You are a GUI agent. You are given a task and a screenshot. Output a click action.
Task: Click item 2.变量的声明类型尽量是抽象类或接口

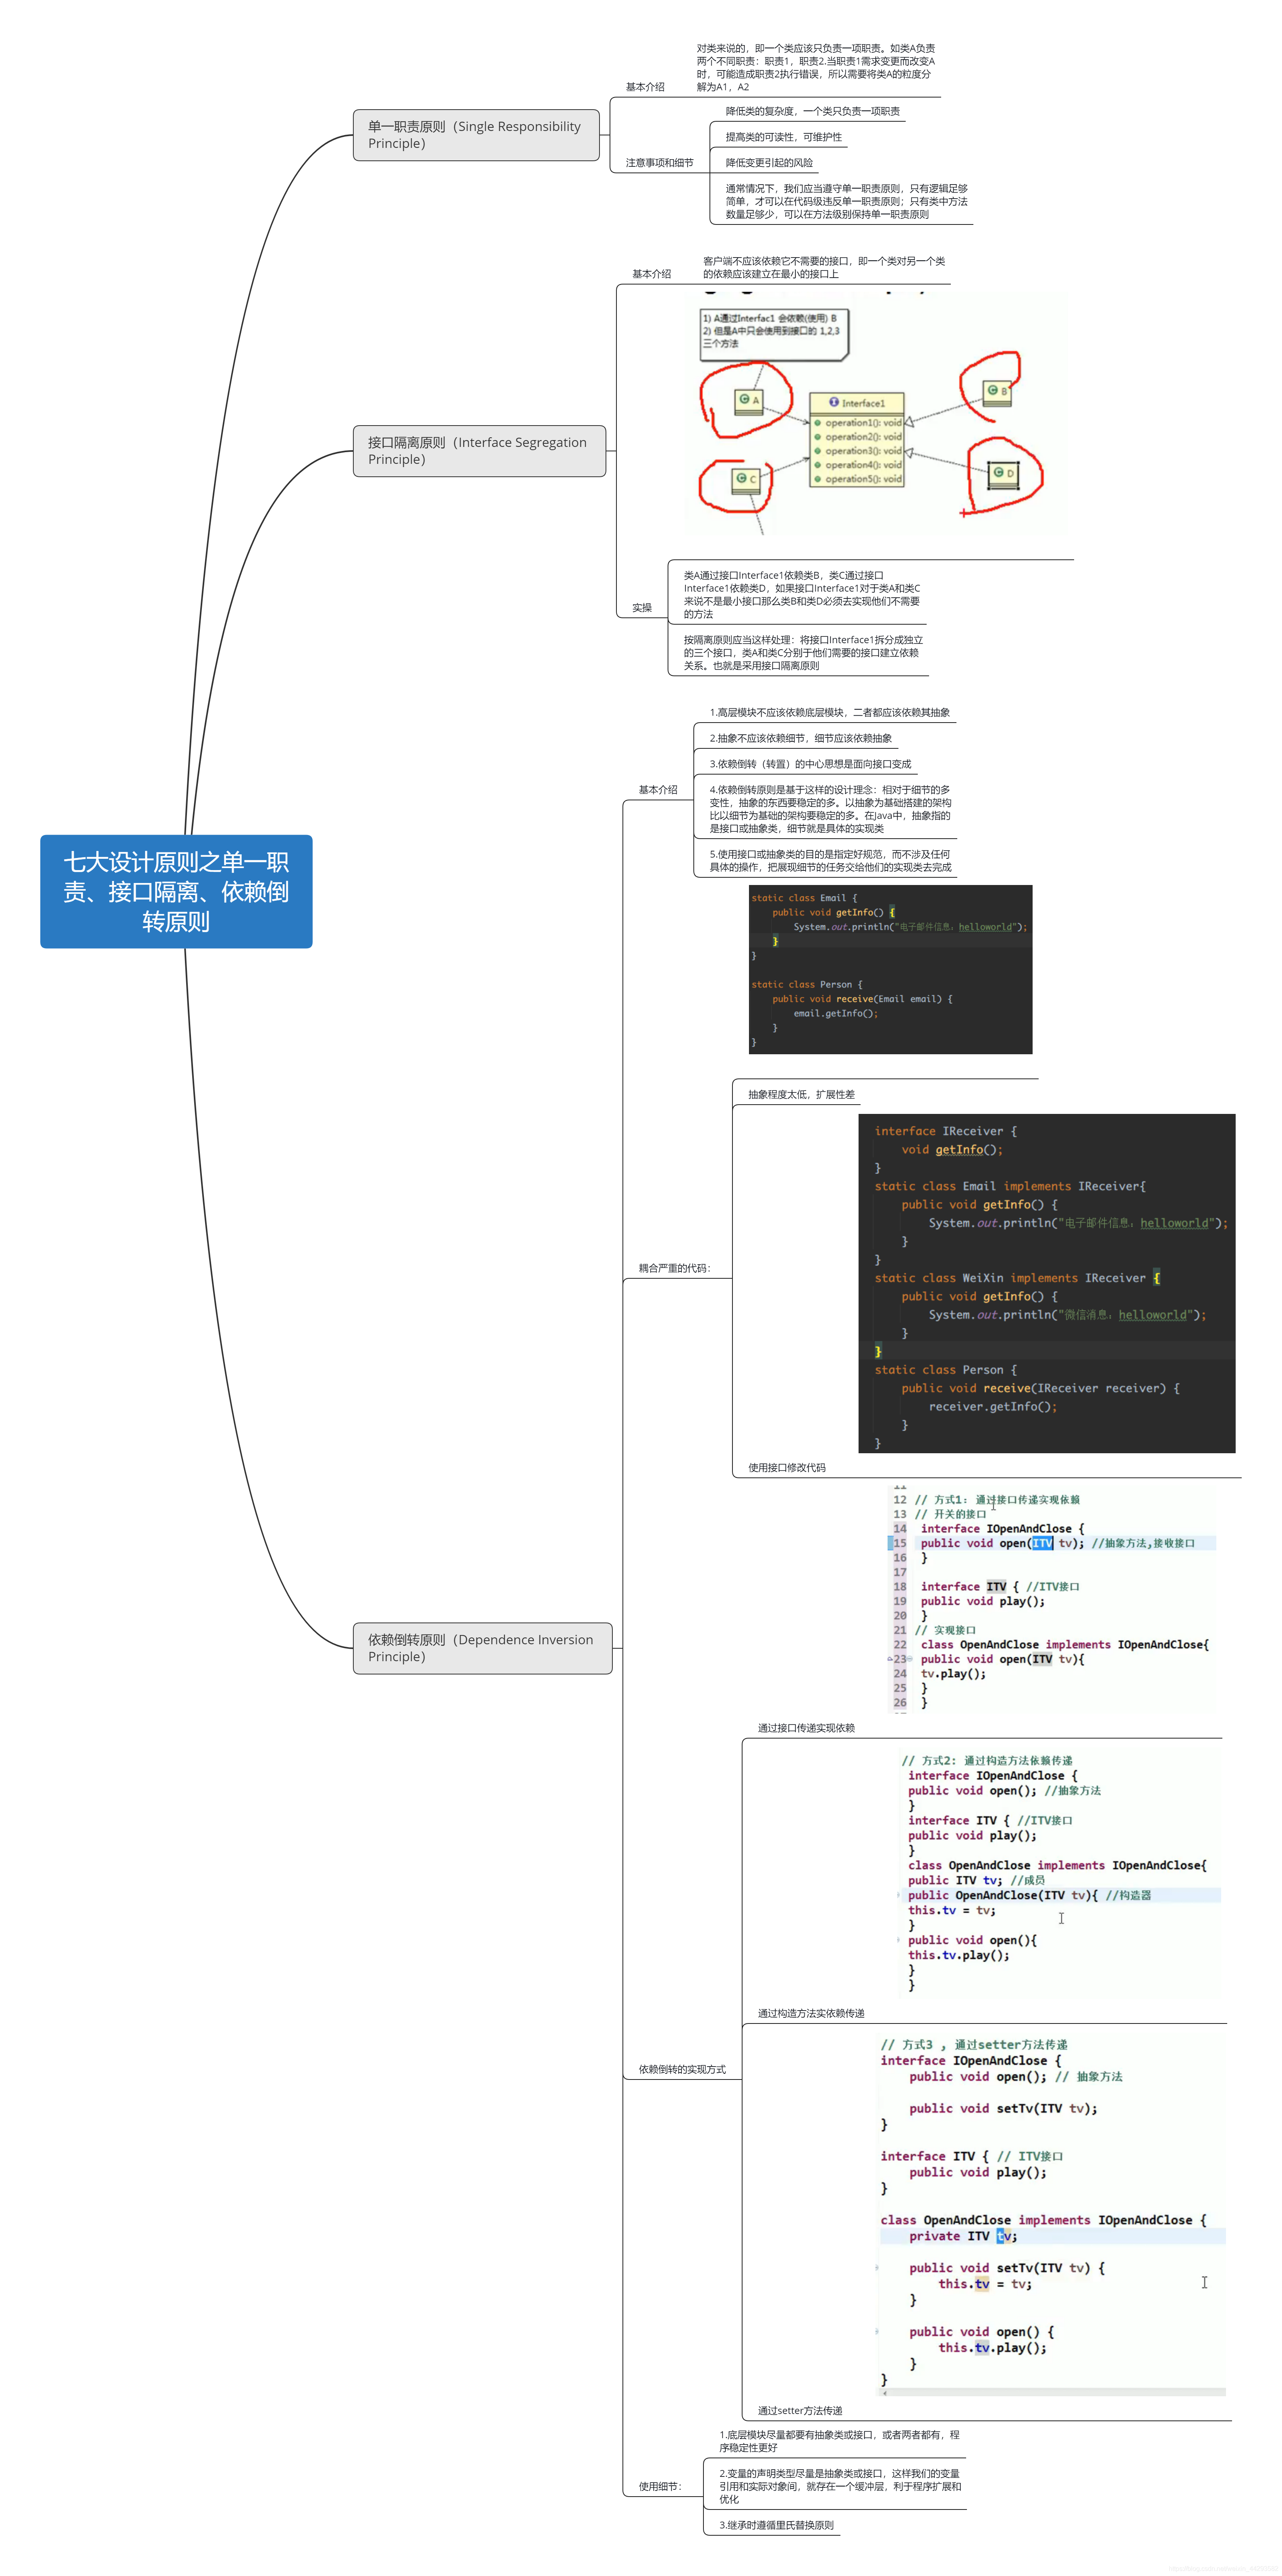pyautogui.click(x=840, y=2486)
